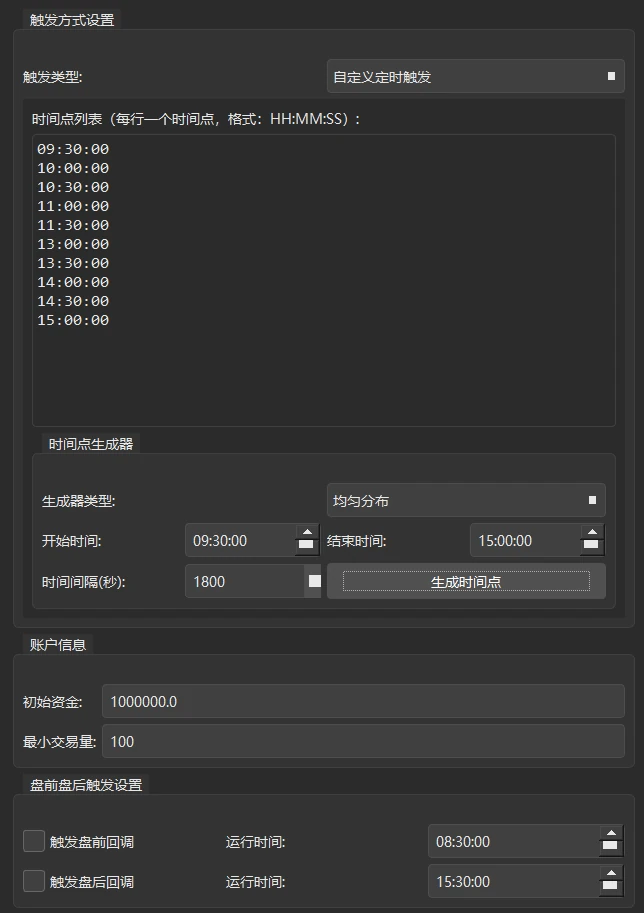The width and height of the screenshot is (644, 913).
Task: Click the 14:30:00 line in the time list
Action: coord(73,301)
